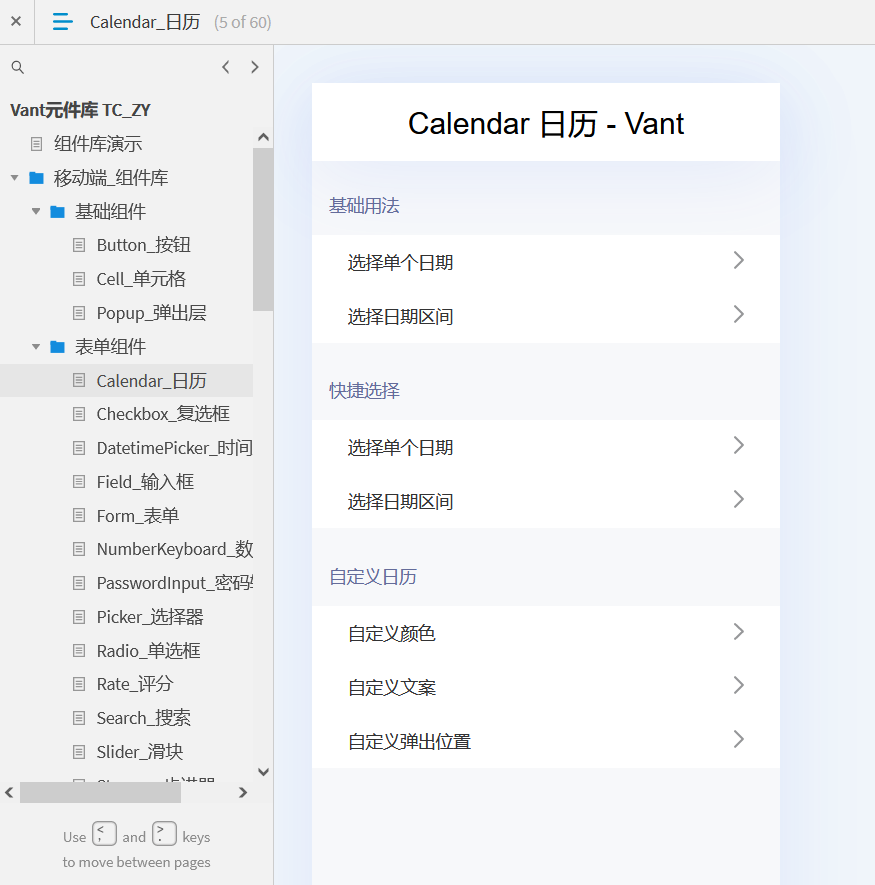Click page icon beside 组件库演示
The image size is (875, 885).
(x=36, y=144)
